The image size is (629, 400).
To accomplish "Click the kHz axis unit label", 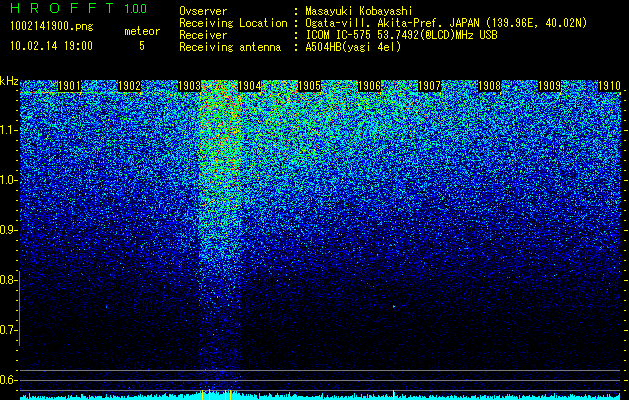I will pyautogui.click(x=9, y=82).
